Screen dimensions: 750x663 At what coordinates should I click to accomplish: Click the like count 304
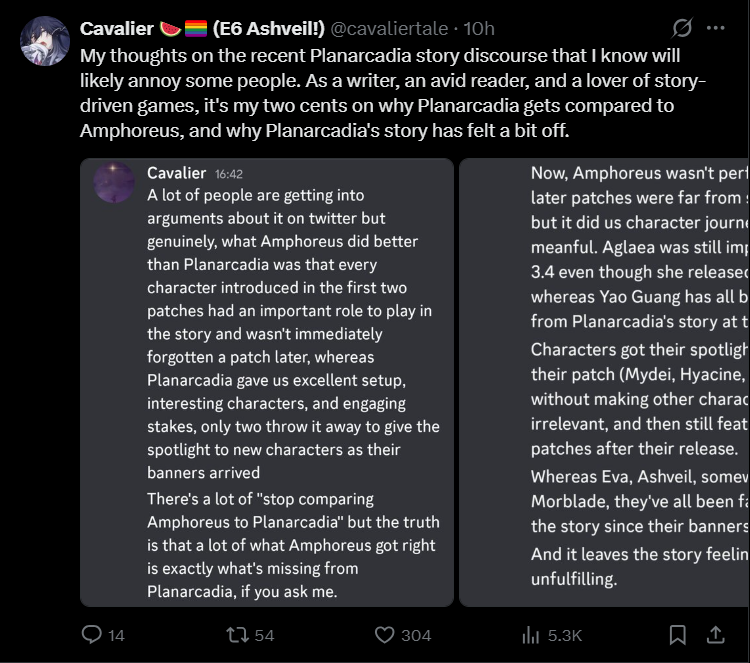(x=416, y=635)
